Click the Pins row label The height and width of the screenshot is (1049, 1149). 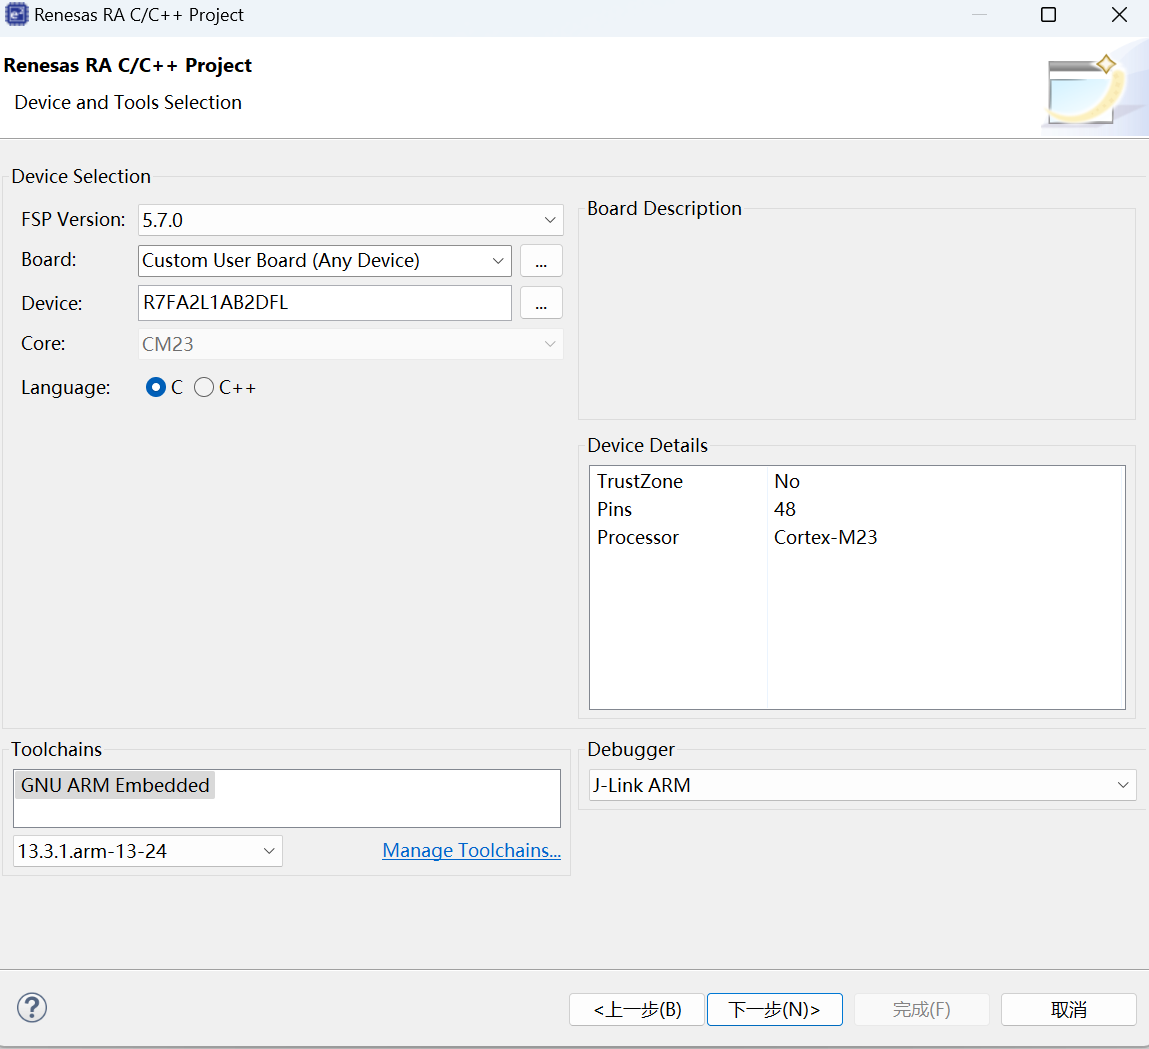[x=614, y=509]
